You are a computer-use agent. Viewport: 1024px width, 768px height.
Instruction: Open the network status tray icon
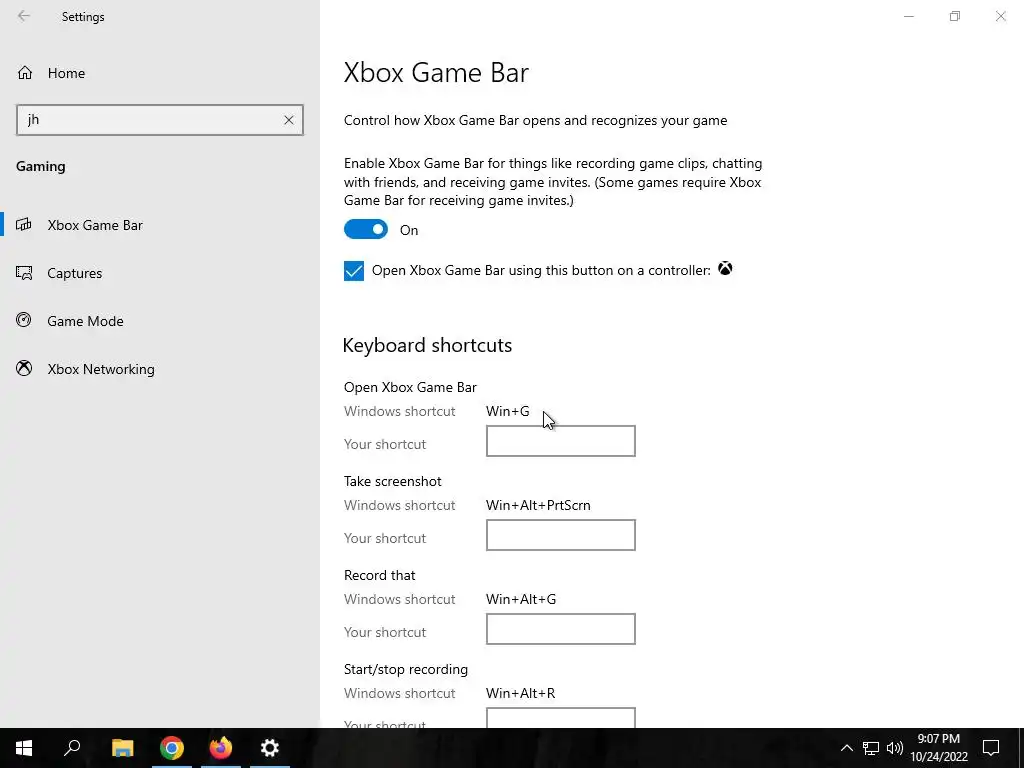click(x=871, y=748)
